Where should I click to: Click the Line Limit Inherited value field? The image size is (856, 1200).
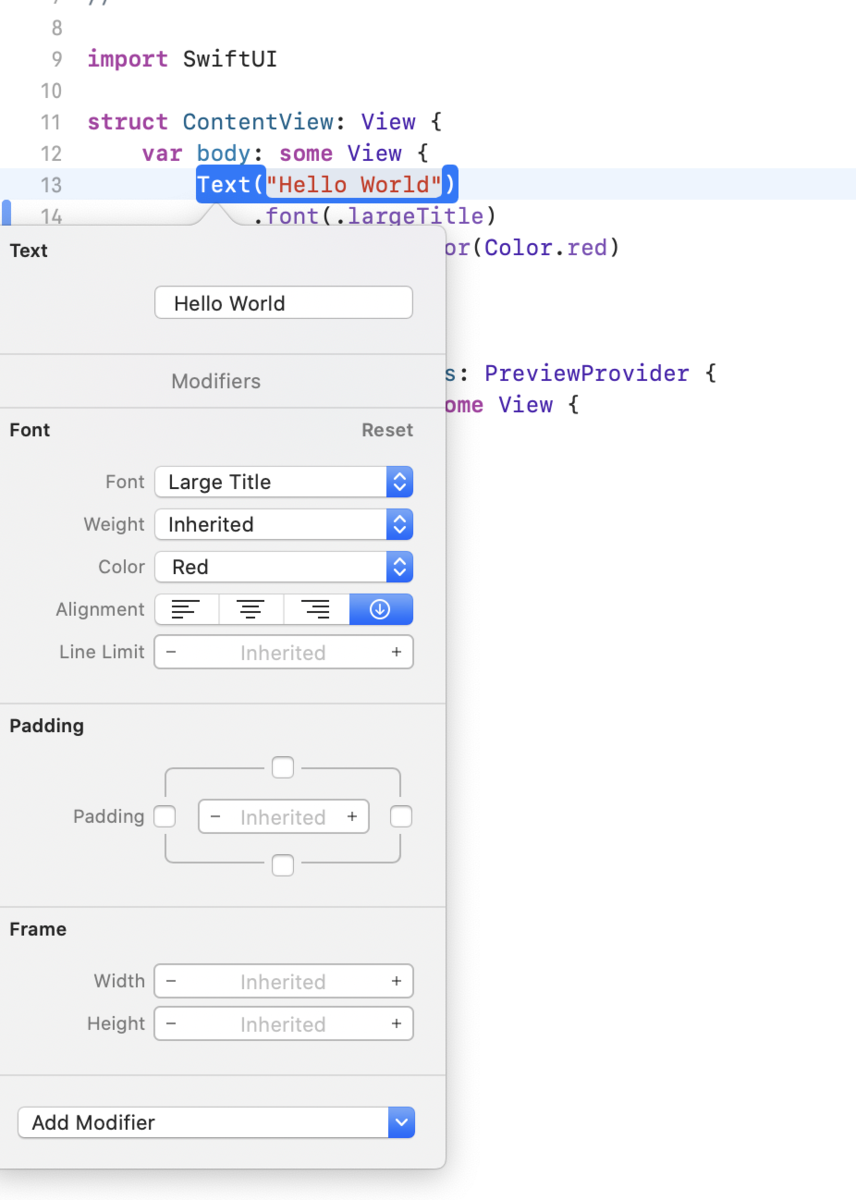(283, 652)
